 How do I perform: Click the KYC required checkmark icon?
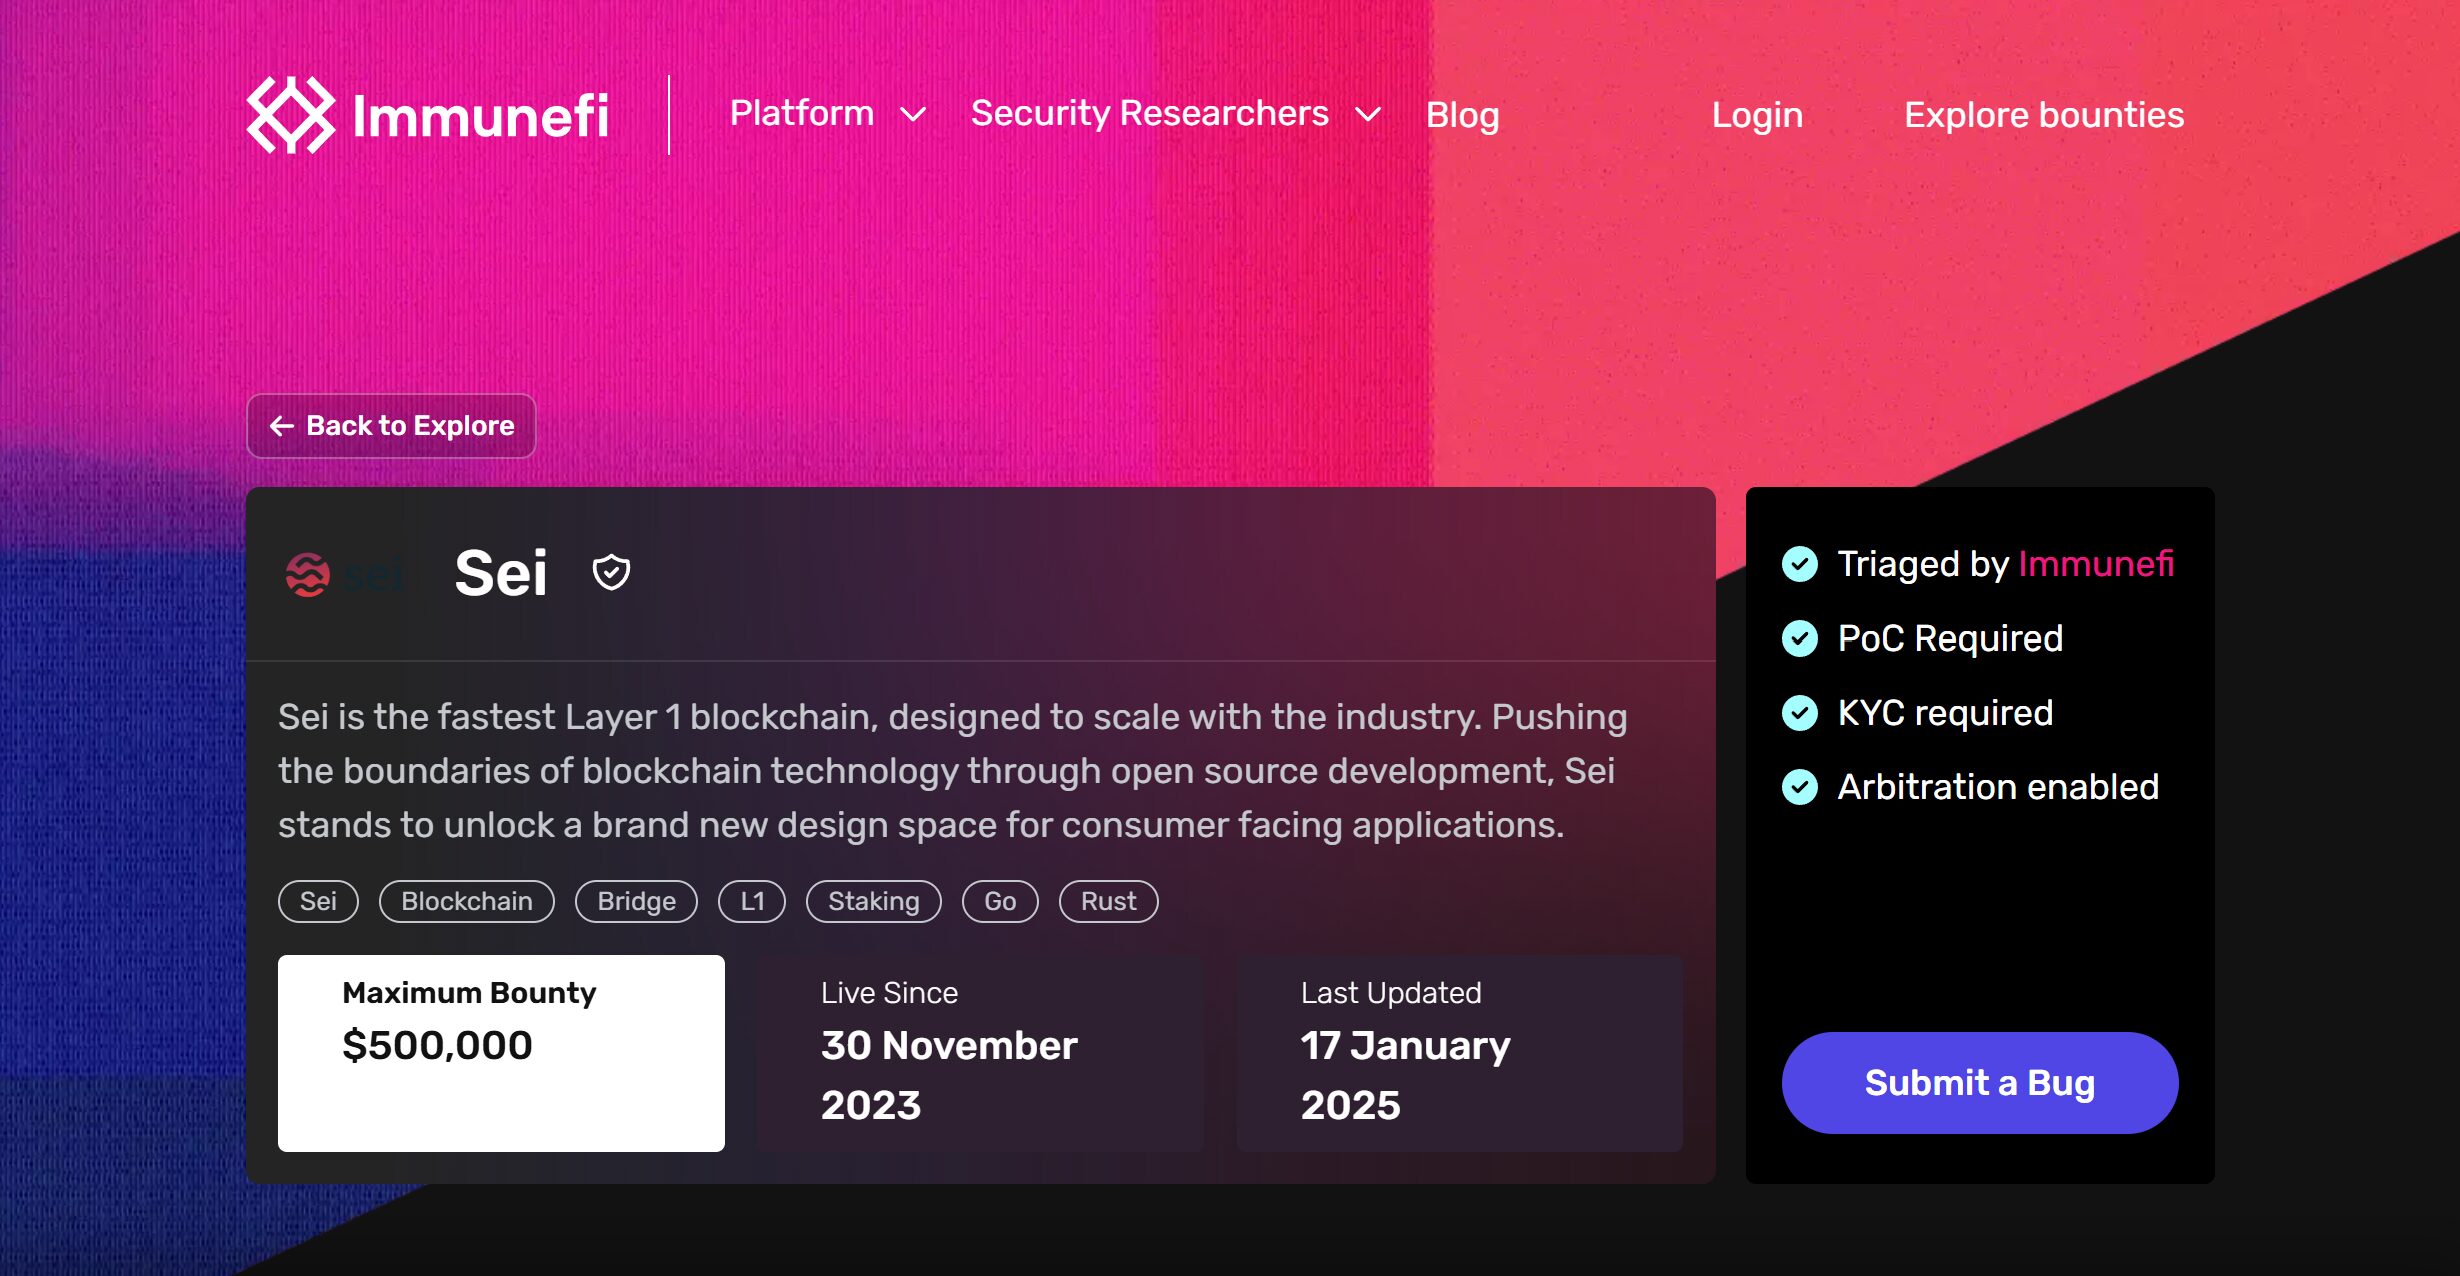click(x=1800, y=713)
